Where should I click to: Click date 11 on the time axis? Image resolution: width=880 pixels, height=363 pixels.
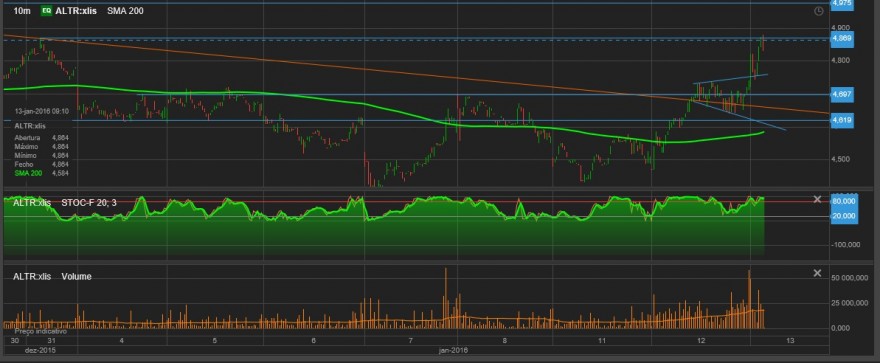tap(603, 341)
